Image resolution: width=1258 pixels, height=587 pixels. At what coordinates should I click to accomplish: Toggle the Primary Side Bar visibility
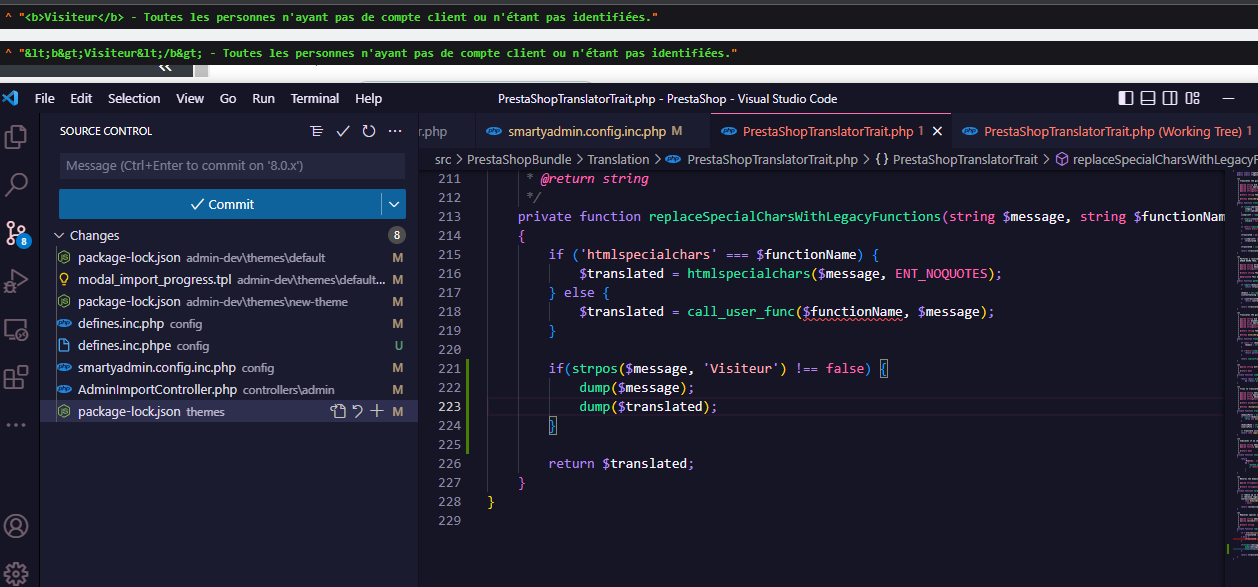point(1124,97)
